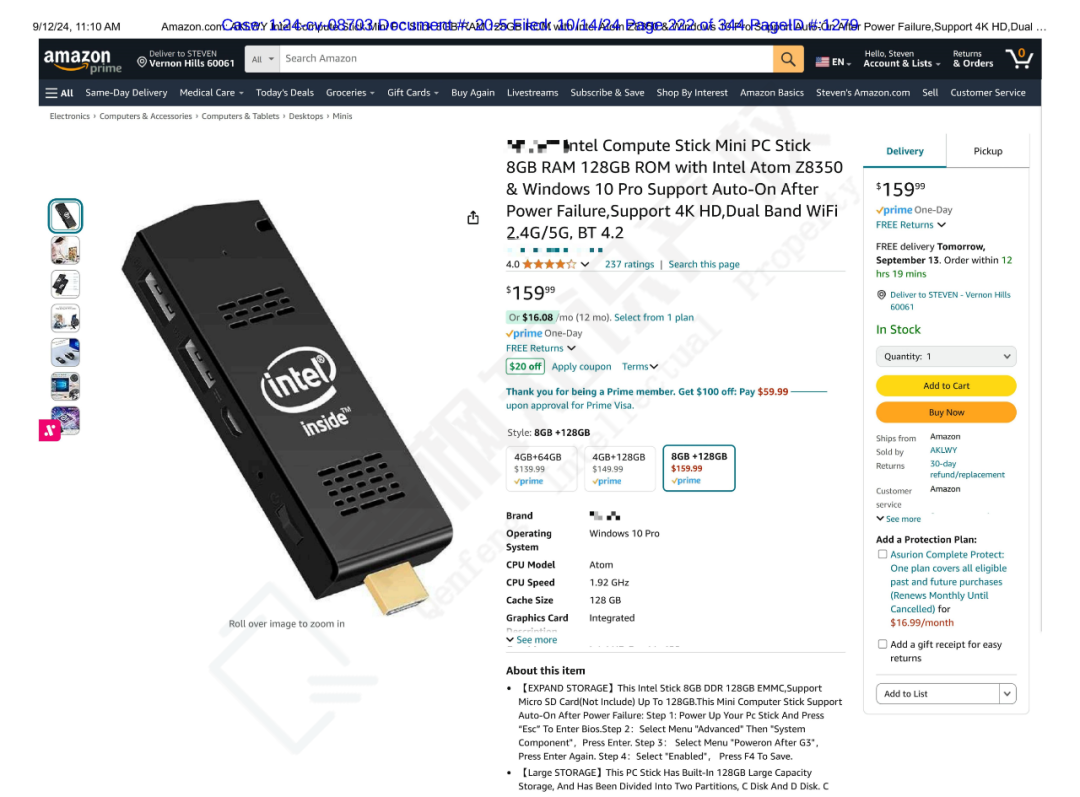This screenshot has width=1080, height=797.
Task: Click the share icon beside product image
Action: (x=472, y=218)
